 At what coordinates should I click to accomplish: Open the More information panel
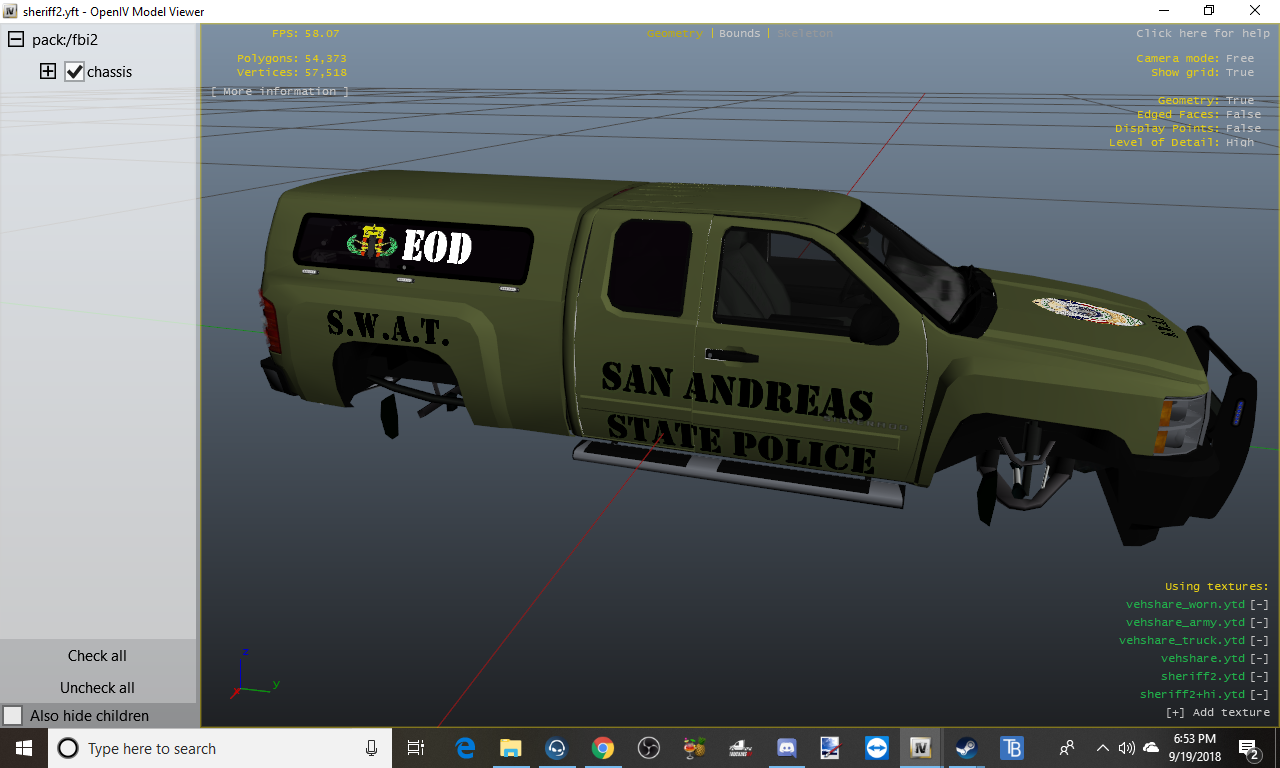(280, 92)
